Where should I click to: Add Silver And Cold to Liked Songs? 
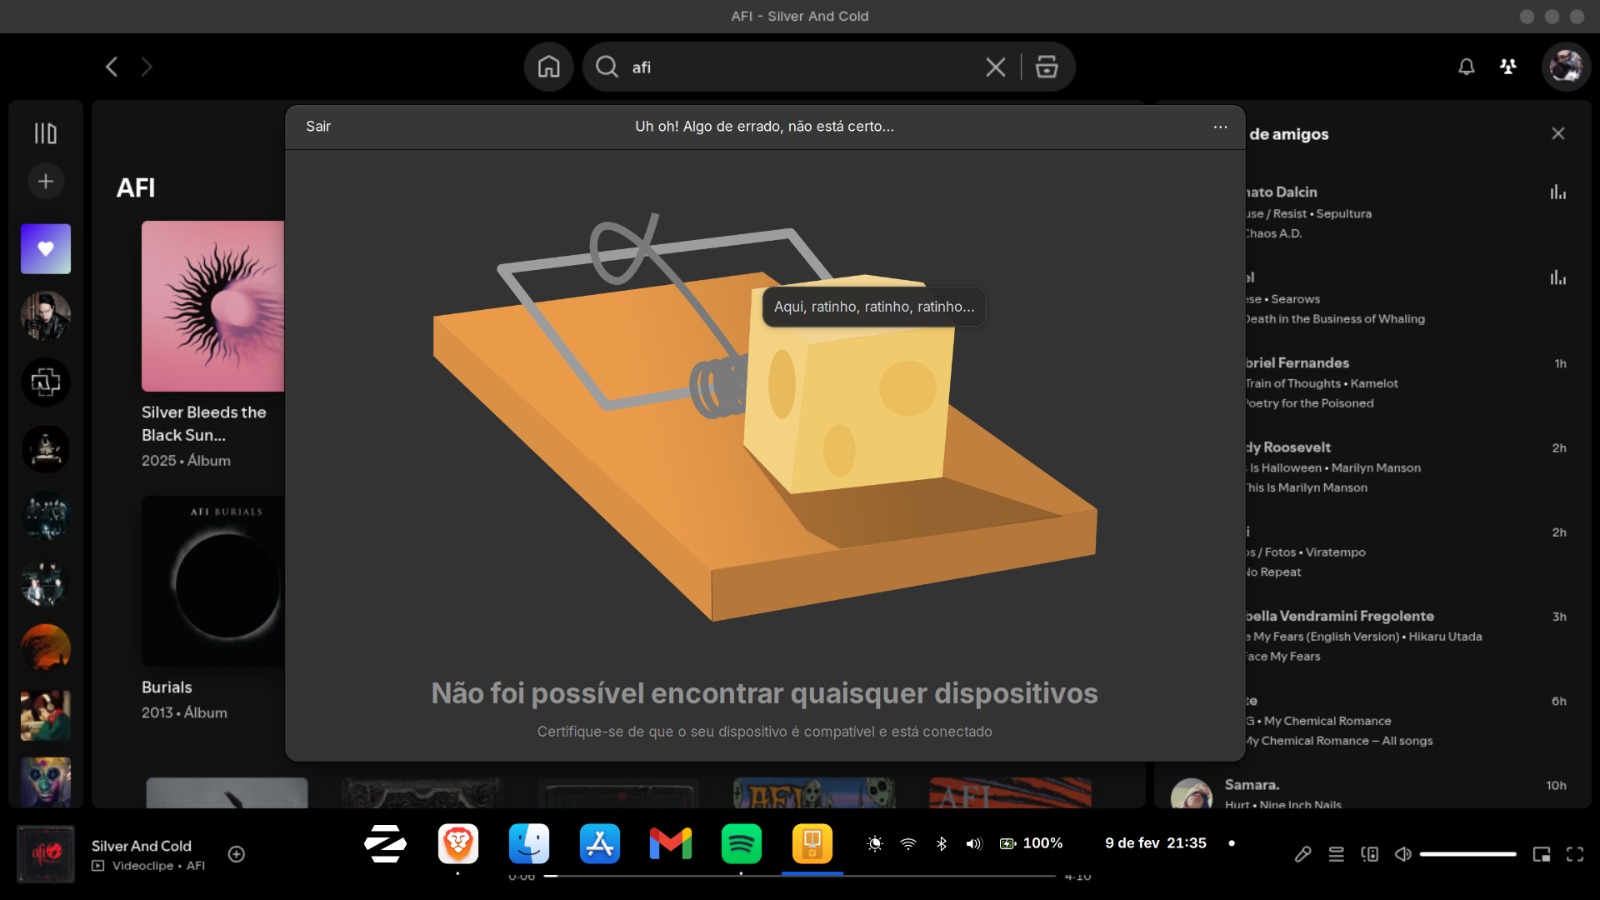(236, 854)
